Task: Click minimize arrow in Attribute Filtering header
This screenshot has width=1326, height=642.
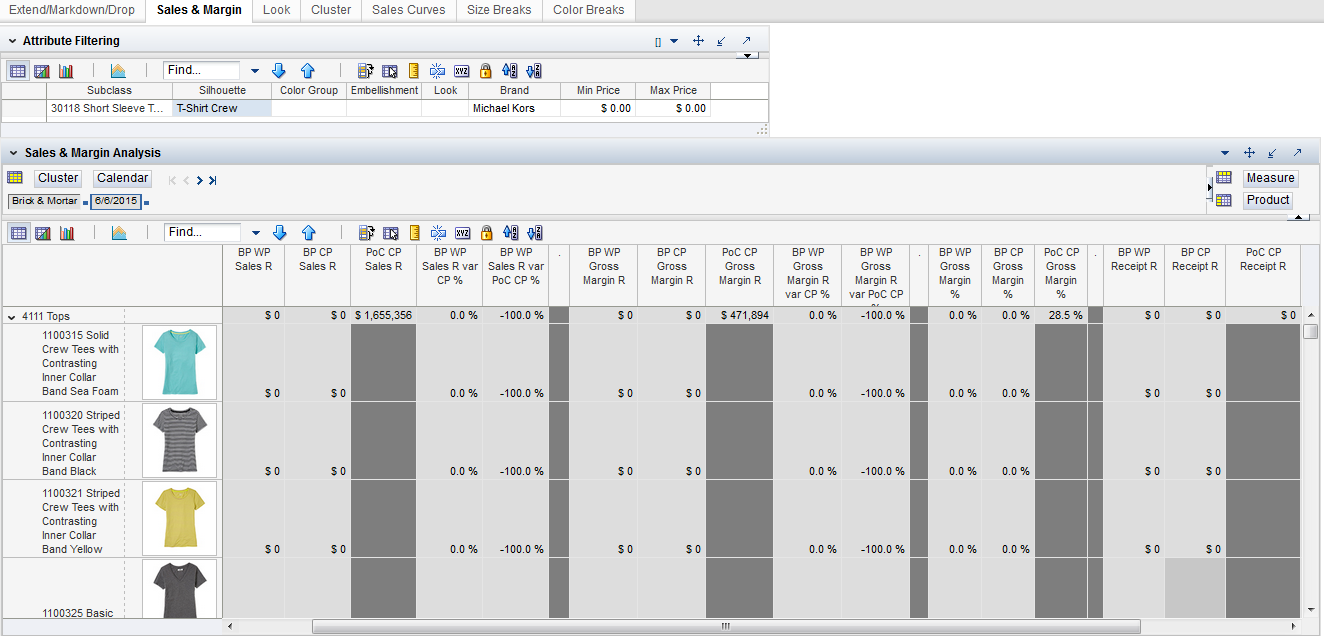Action: pyautogui.click(x=722, y=41)
